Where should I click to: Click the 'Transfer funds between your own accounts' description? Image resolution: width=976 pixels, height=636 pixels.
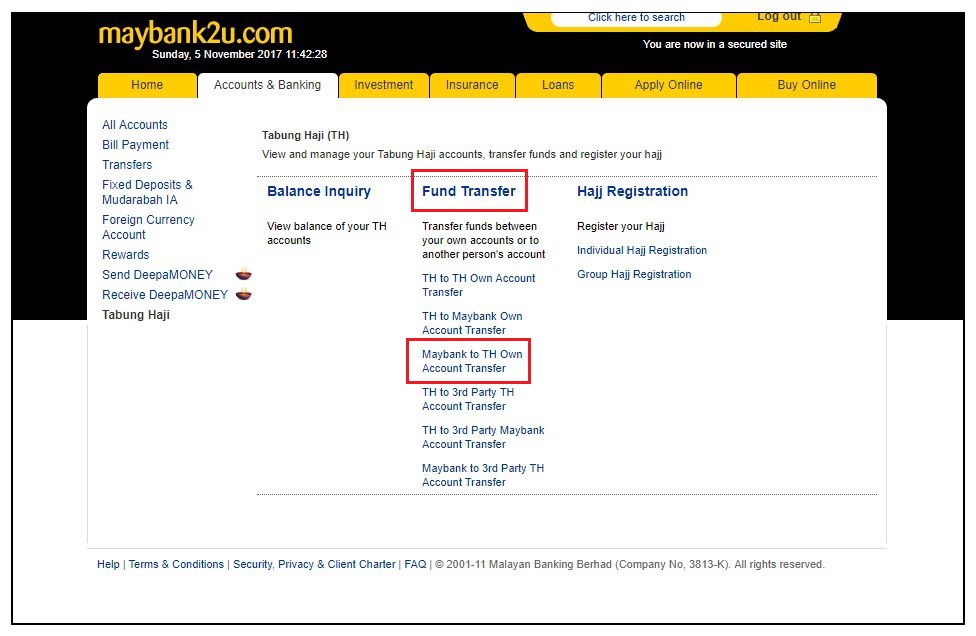[x=484, y=240]
